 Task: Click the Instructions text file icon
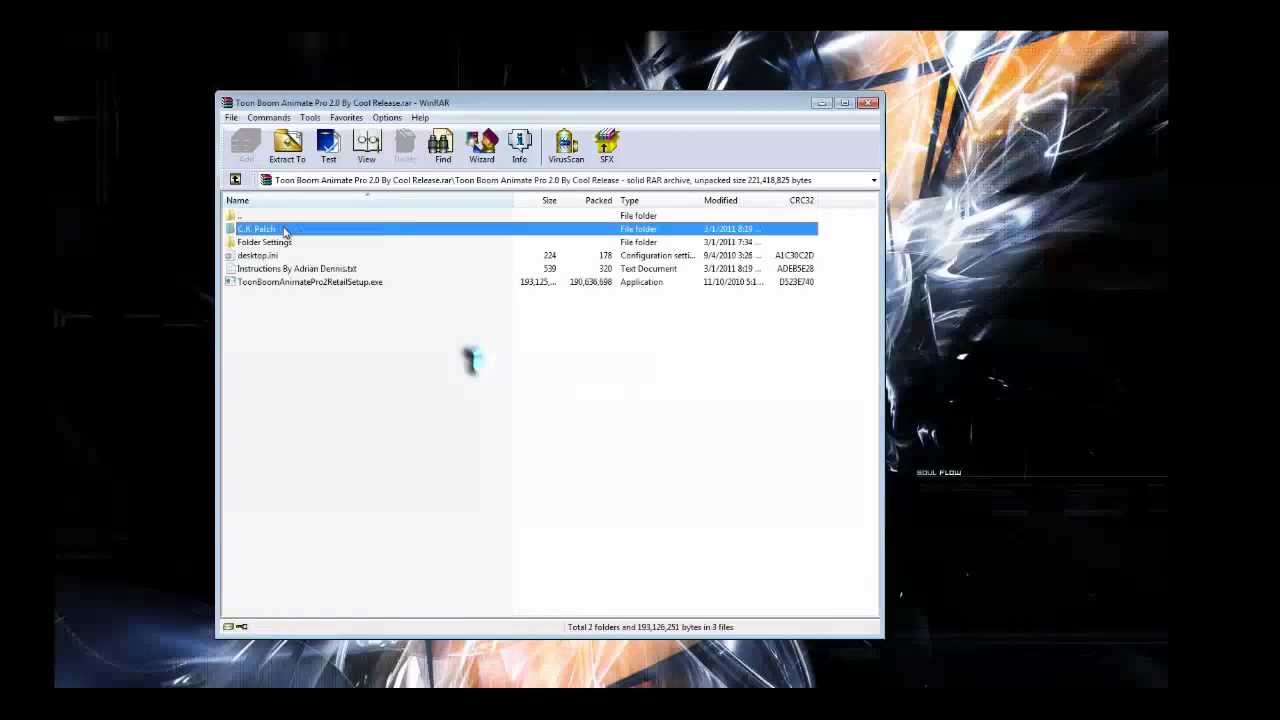(231, 268)
